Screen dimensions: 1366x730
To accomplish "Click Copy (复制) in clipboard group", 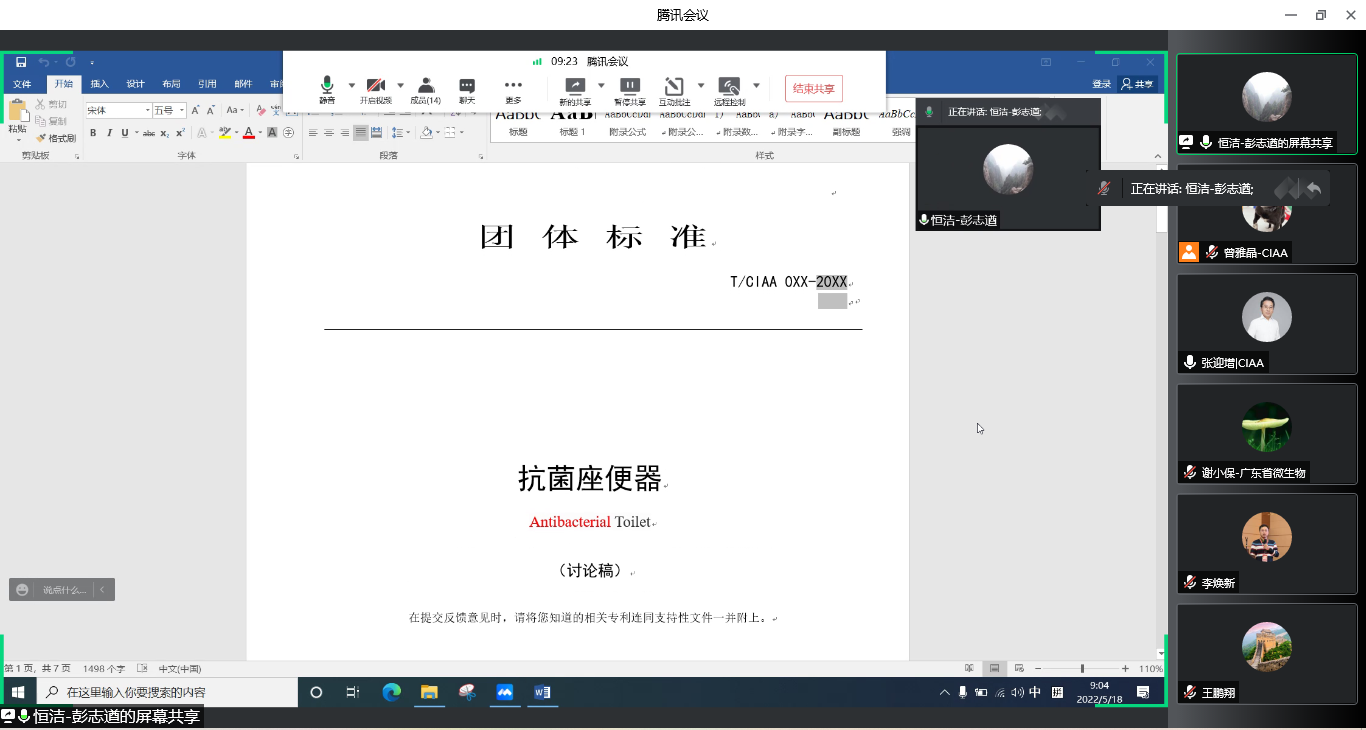I will tap(52, 121).
